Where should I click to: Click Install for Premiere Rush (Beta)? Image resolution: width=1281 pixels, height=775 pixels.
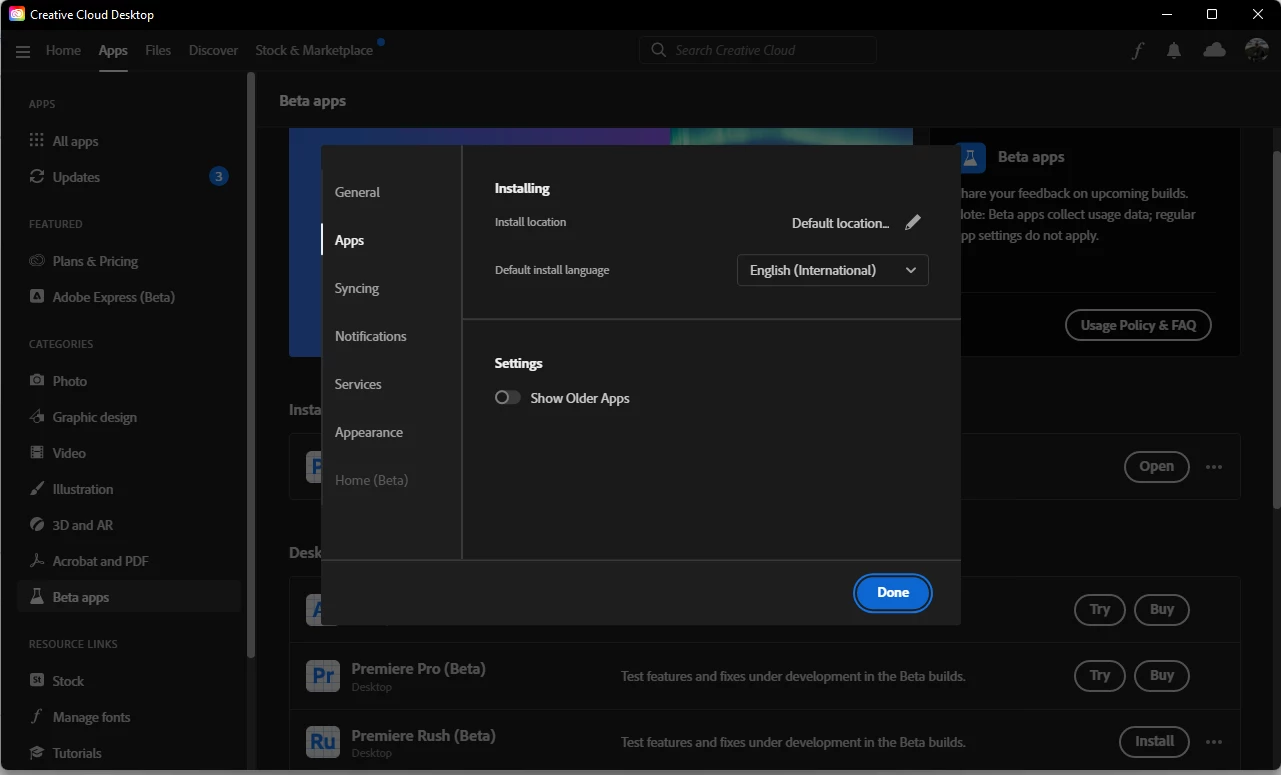click(x=1154, y=741)
